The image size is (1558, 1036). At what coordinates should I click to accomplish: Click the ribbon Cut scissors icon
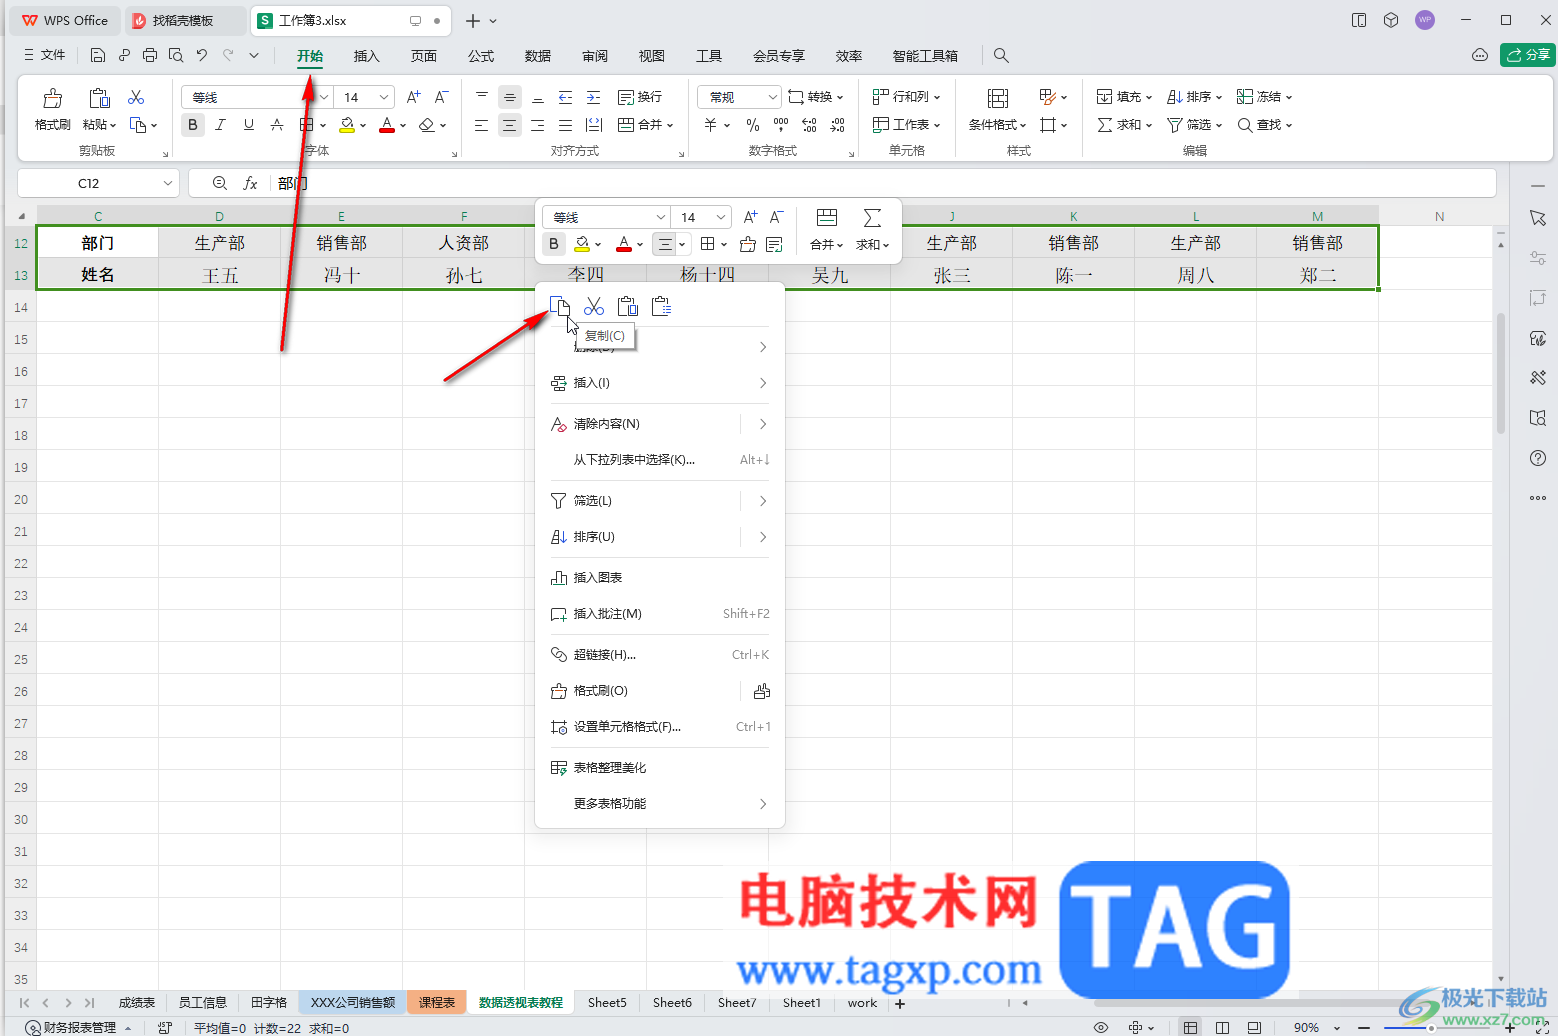[x=136, y=97]
